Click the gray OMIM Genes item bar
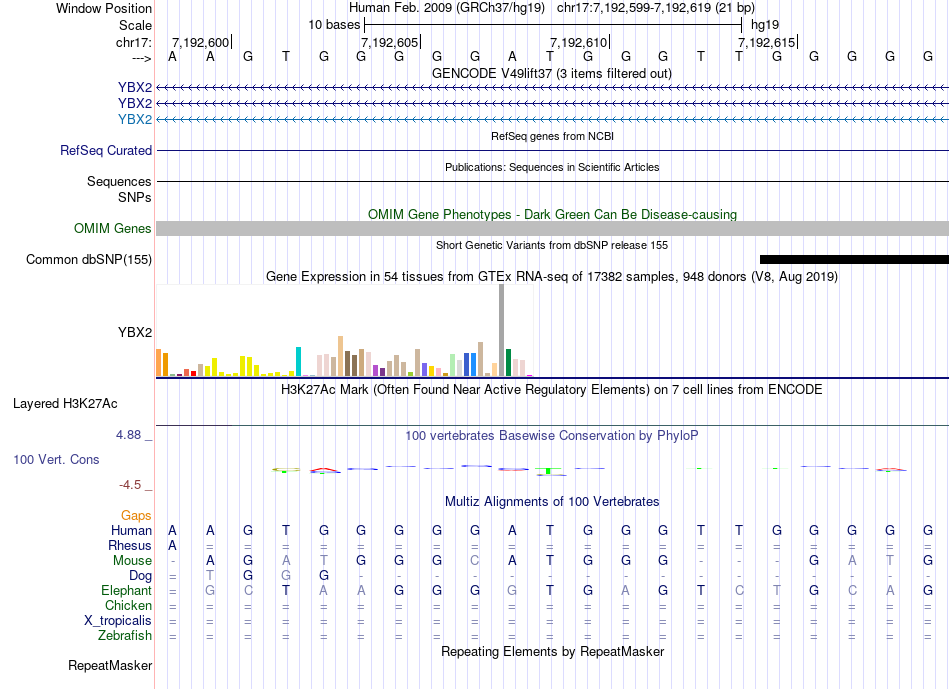This screenshot has width=950, height=689. click(552, 228)
